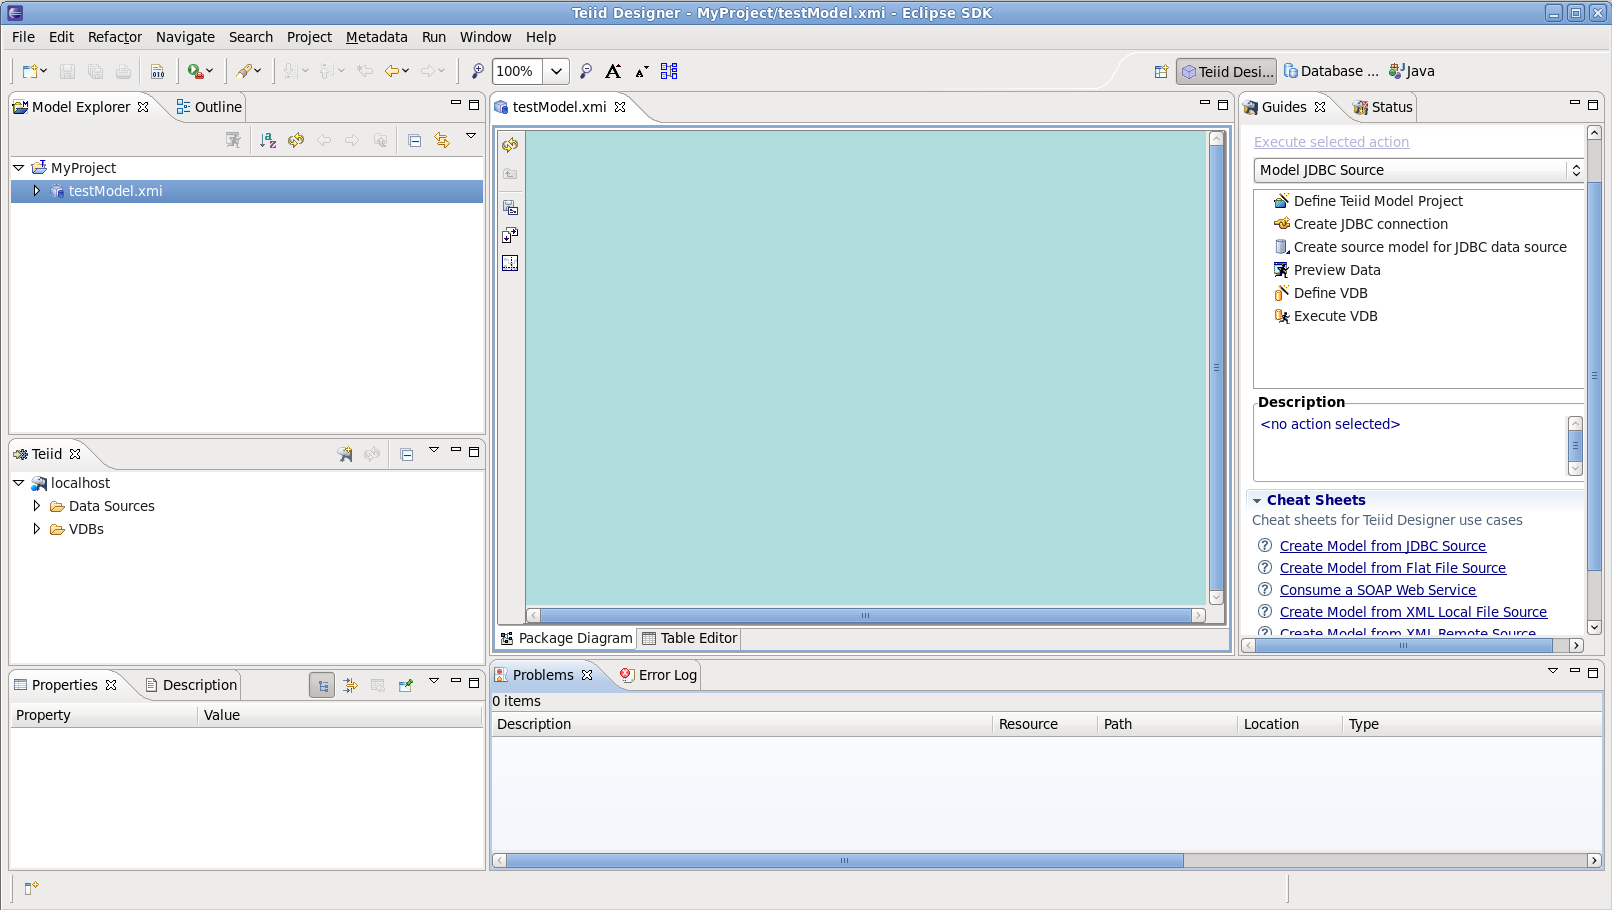1612x910 pixels.
Task: Expand the Data Sources folder
Action: click(37, 506)
